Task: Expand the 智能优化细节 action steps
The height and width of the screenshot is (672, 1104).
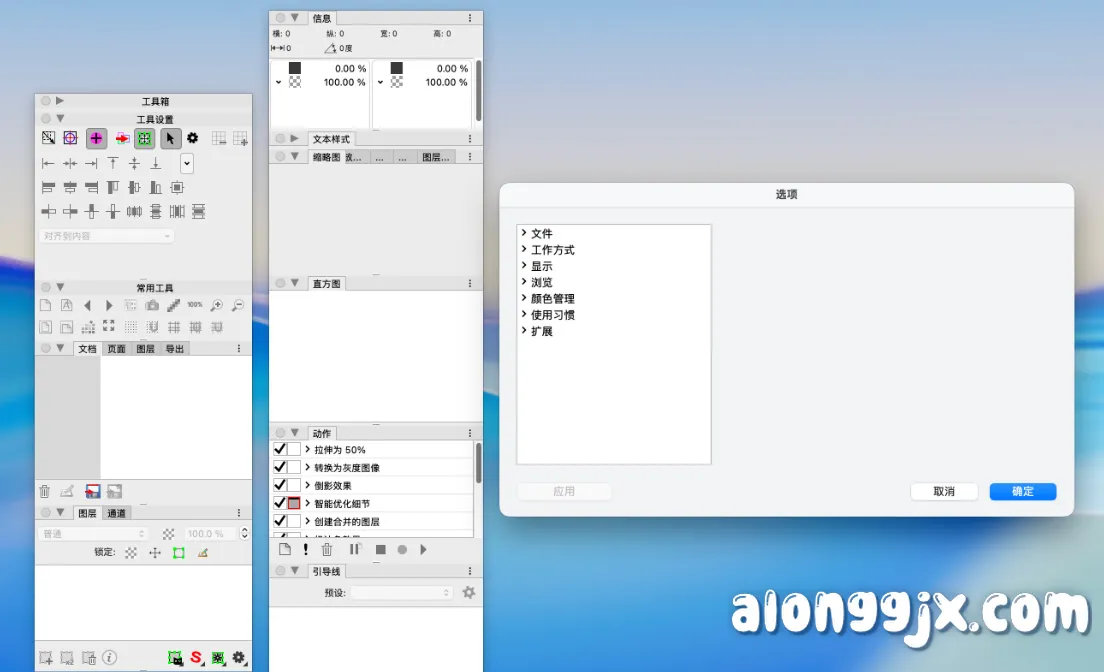Action: pos(307,503)
